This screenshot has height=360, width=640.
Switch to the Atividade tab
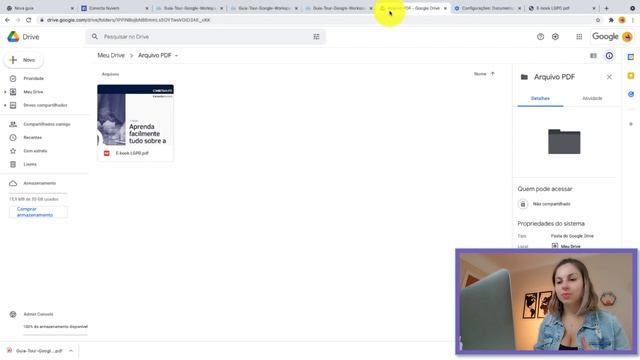[592, 98]
